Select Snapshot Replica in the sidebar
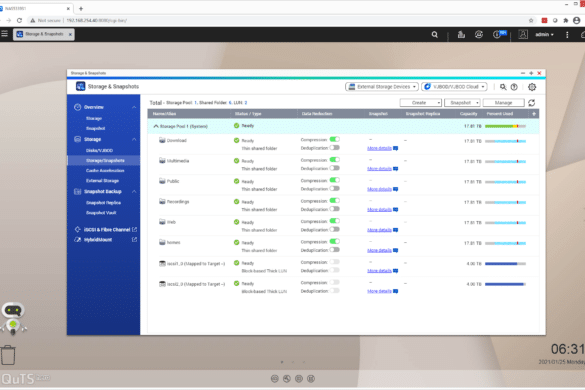This screenshot has height=390, width=585. 103,203
